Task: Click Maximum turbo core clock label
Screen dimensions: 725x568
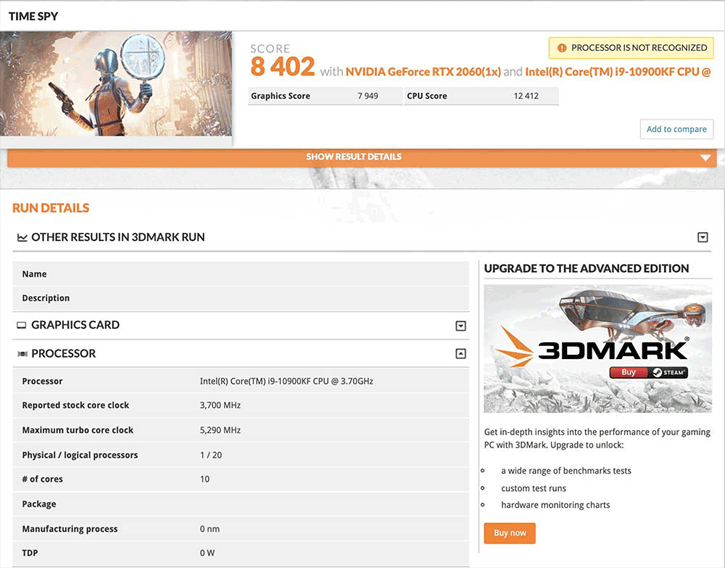Action: point(78,430)
